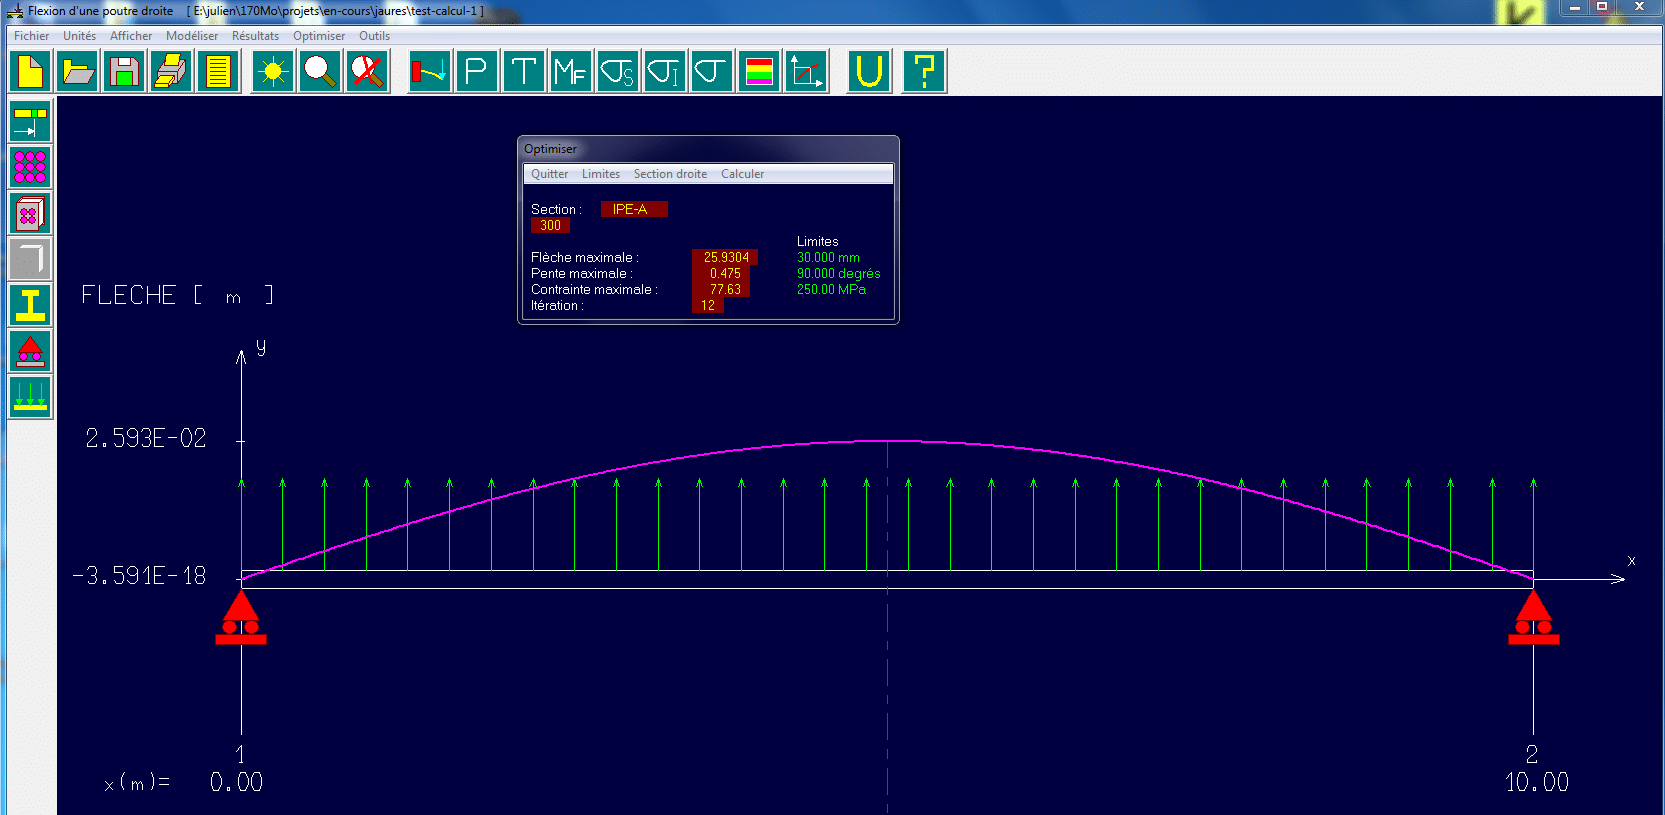Screen dimensions: 1665x815
Task: Click the yellow U toolbar icon
Action: tap(869, 72)
